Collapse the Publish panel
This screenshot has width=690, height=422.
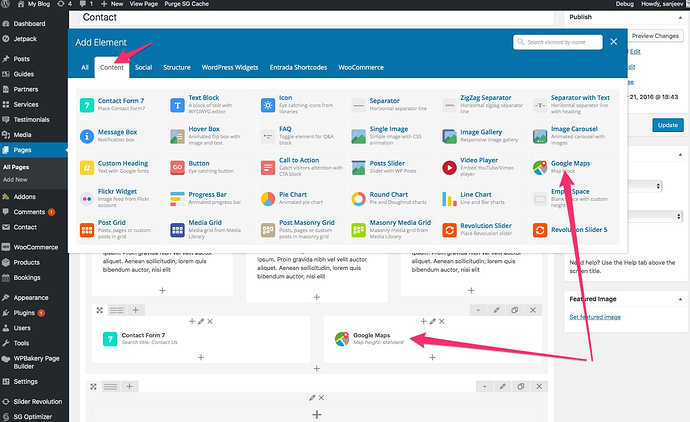pos(680,17)
